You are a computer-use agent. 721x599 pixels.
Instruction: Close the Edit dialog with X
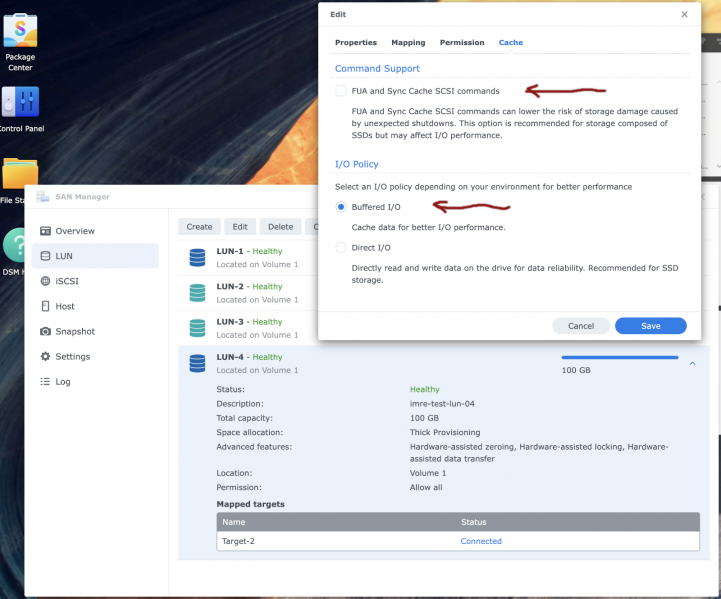684,14
